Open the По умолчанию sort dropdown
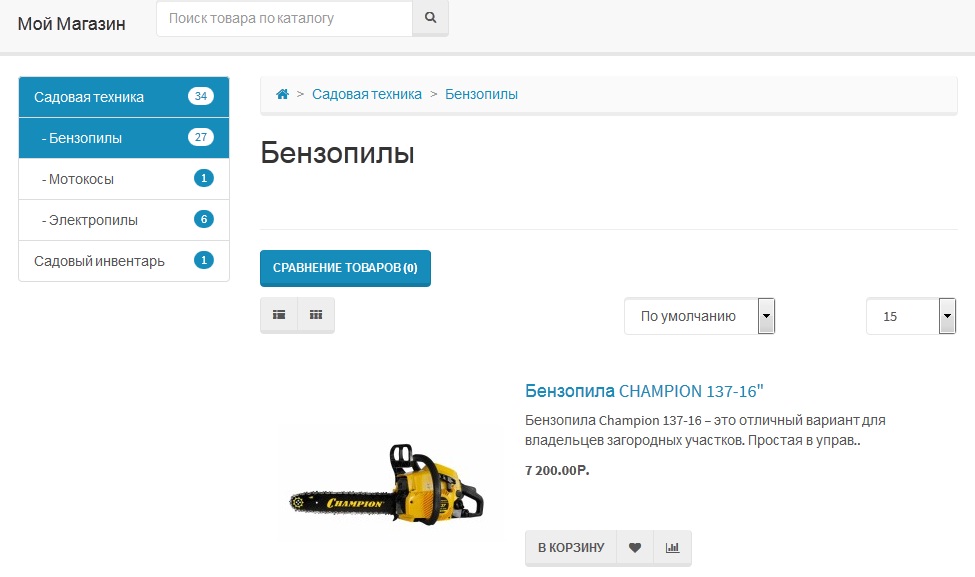Viewport: 975px width, 577px height. pos(700,316)
